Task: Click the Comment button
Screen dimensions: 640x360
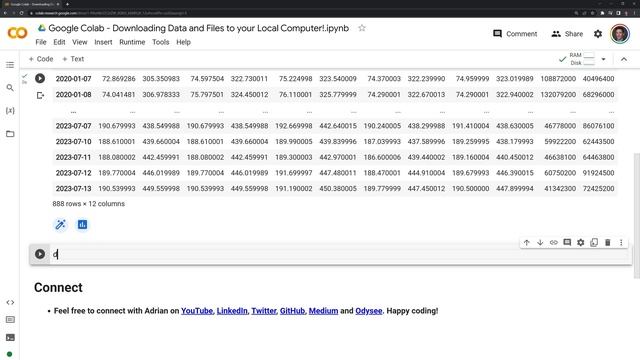Action: pos(515,34)
